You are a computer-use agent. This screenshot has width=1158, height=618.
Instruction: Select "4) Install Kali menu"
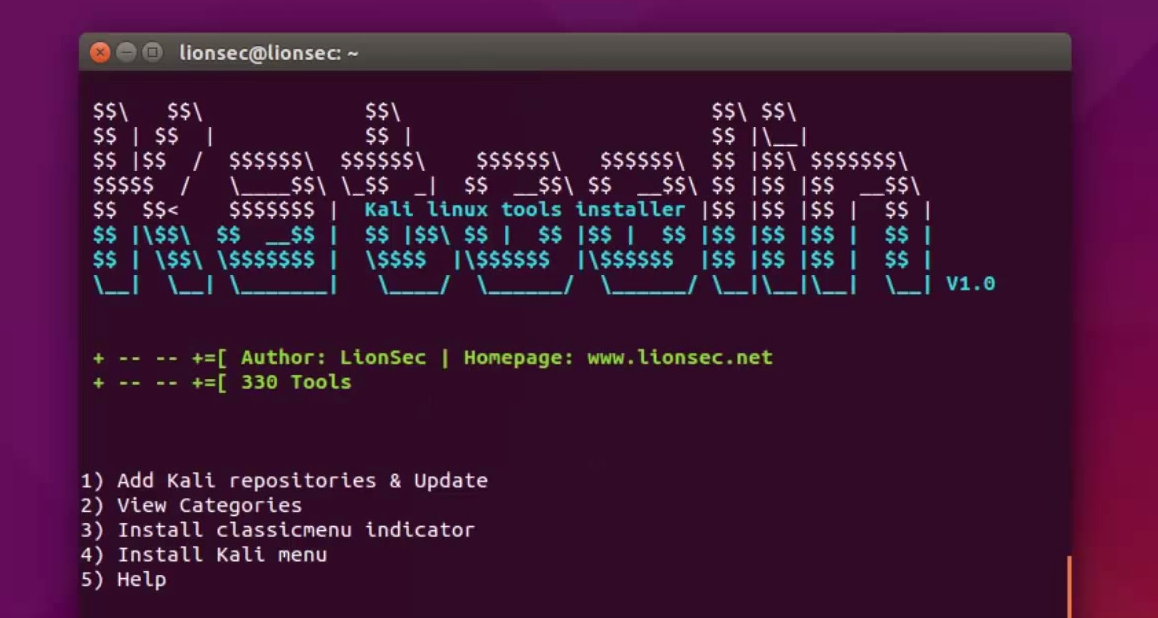(207, 555)
